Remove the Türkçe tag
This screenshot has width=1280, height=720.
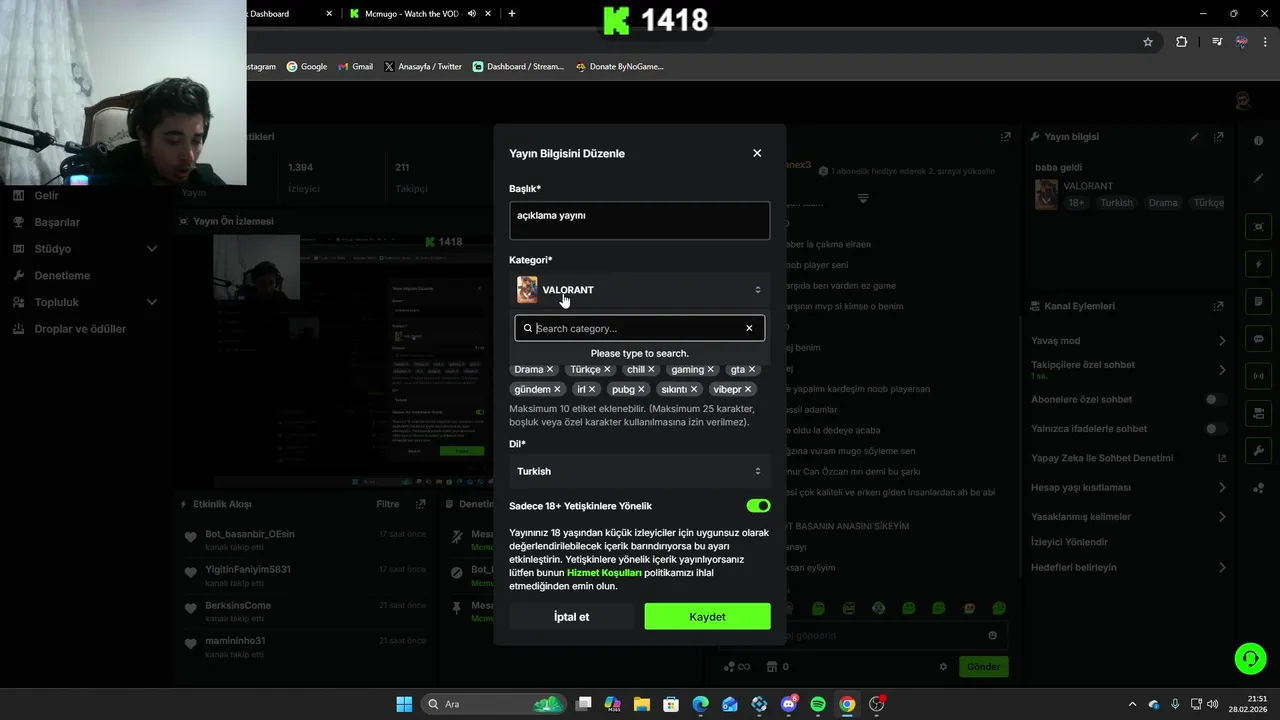(x=607, y=369)
